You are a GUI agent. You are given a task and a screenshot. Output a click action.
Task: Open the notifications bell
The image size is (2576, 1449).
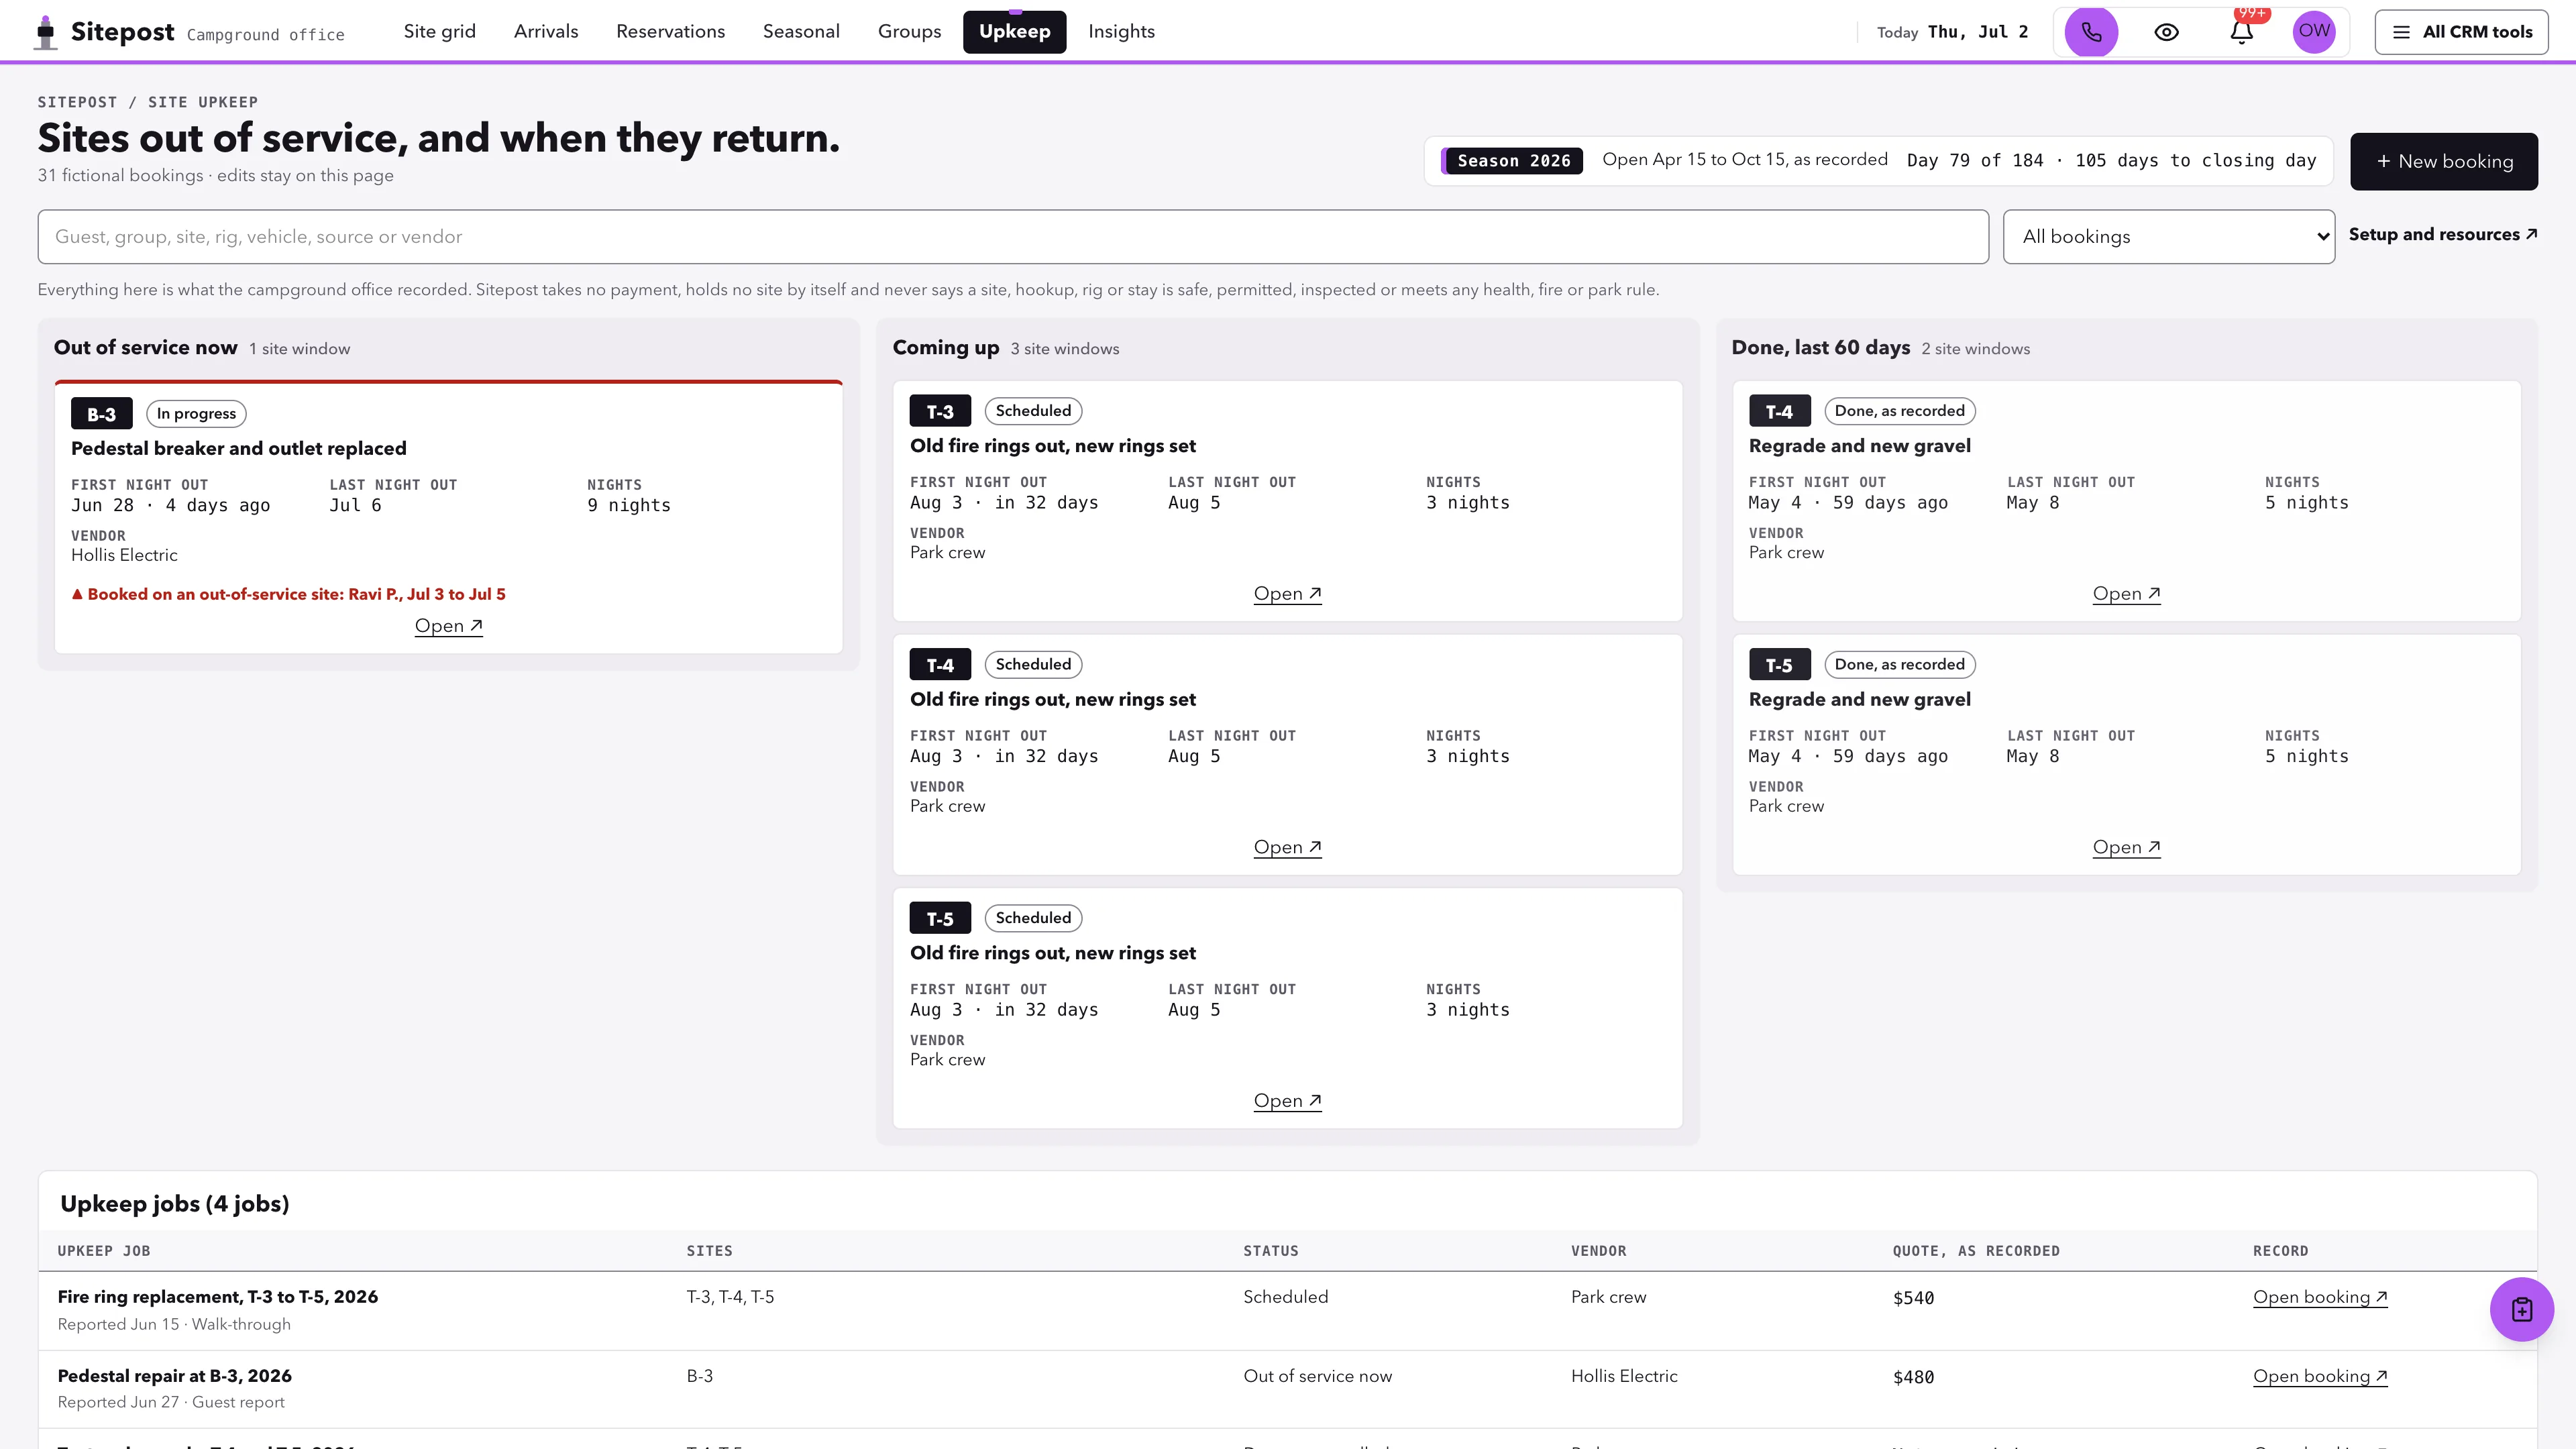click(x=2242, y=32)
